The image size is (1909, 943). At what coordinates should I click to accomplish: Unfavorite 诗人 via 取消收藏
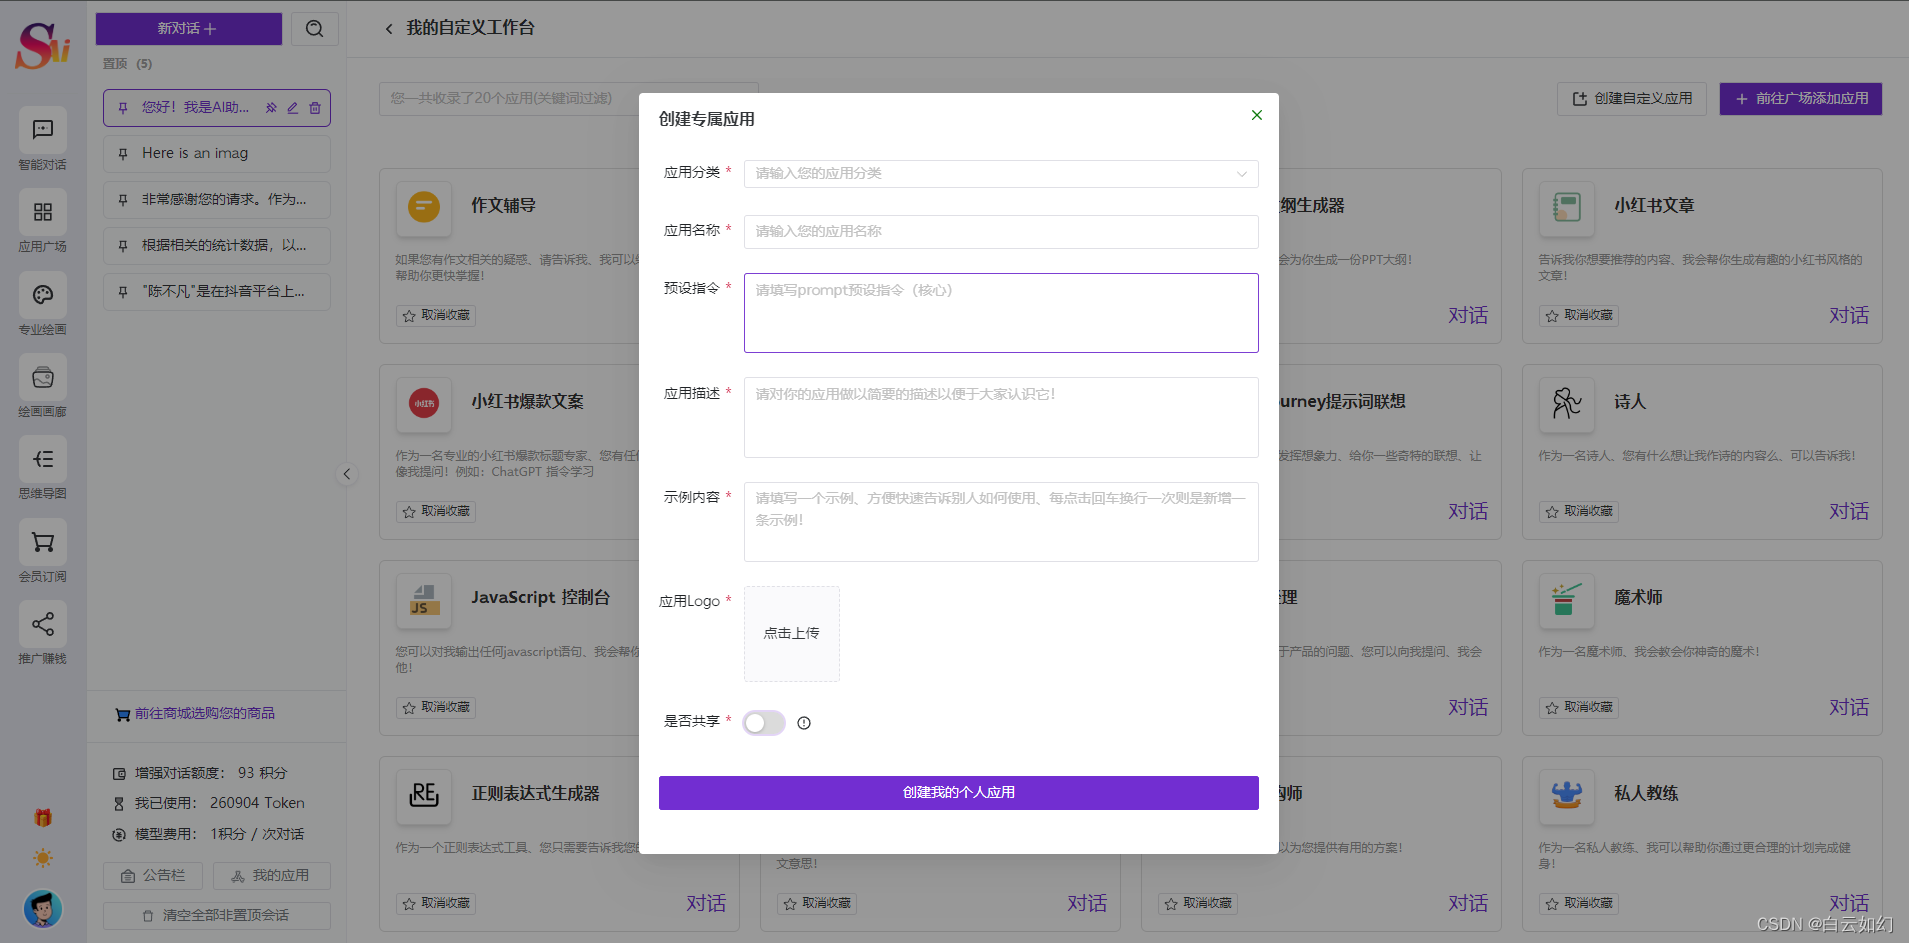point(1579,511)
